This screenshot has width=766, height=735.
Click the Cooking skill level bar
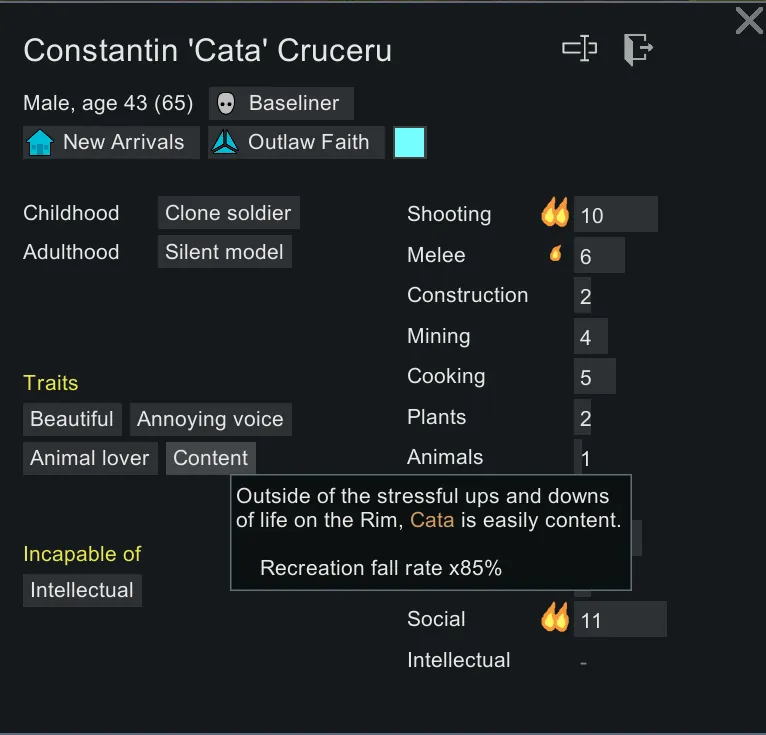[594, 377]
